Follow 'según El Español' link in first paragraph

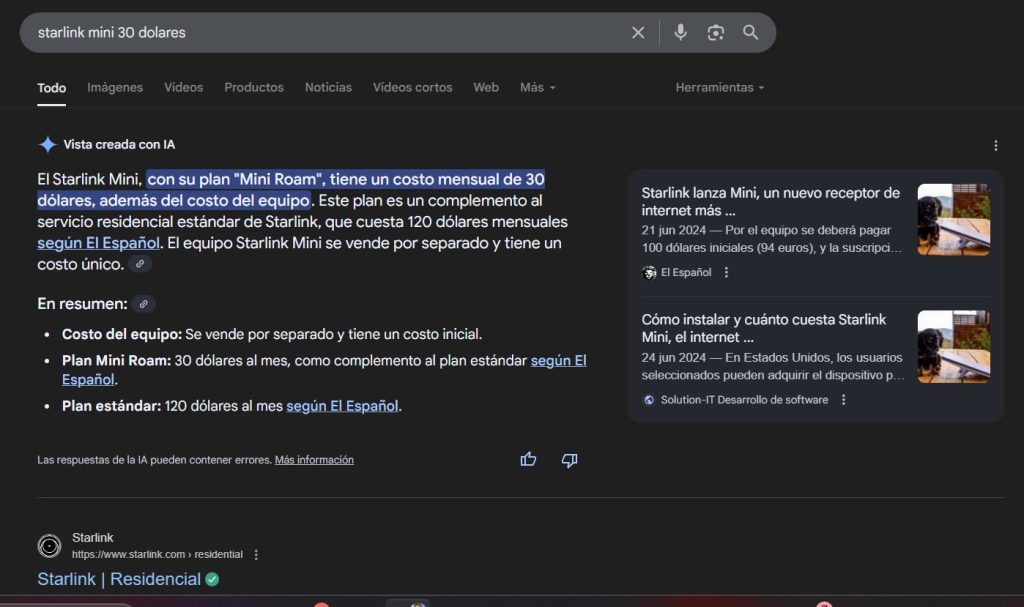coord(99,243)
